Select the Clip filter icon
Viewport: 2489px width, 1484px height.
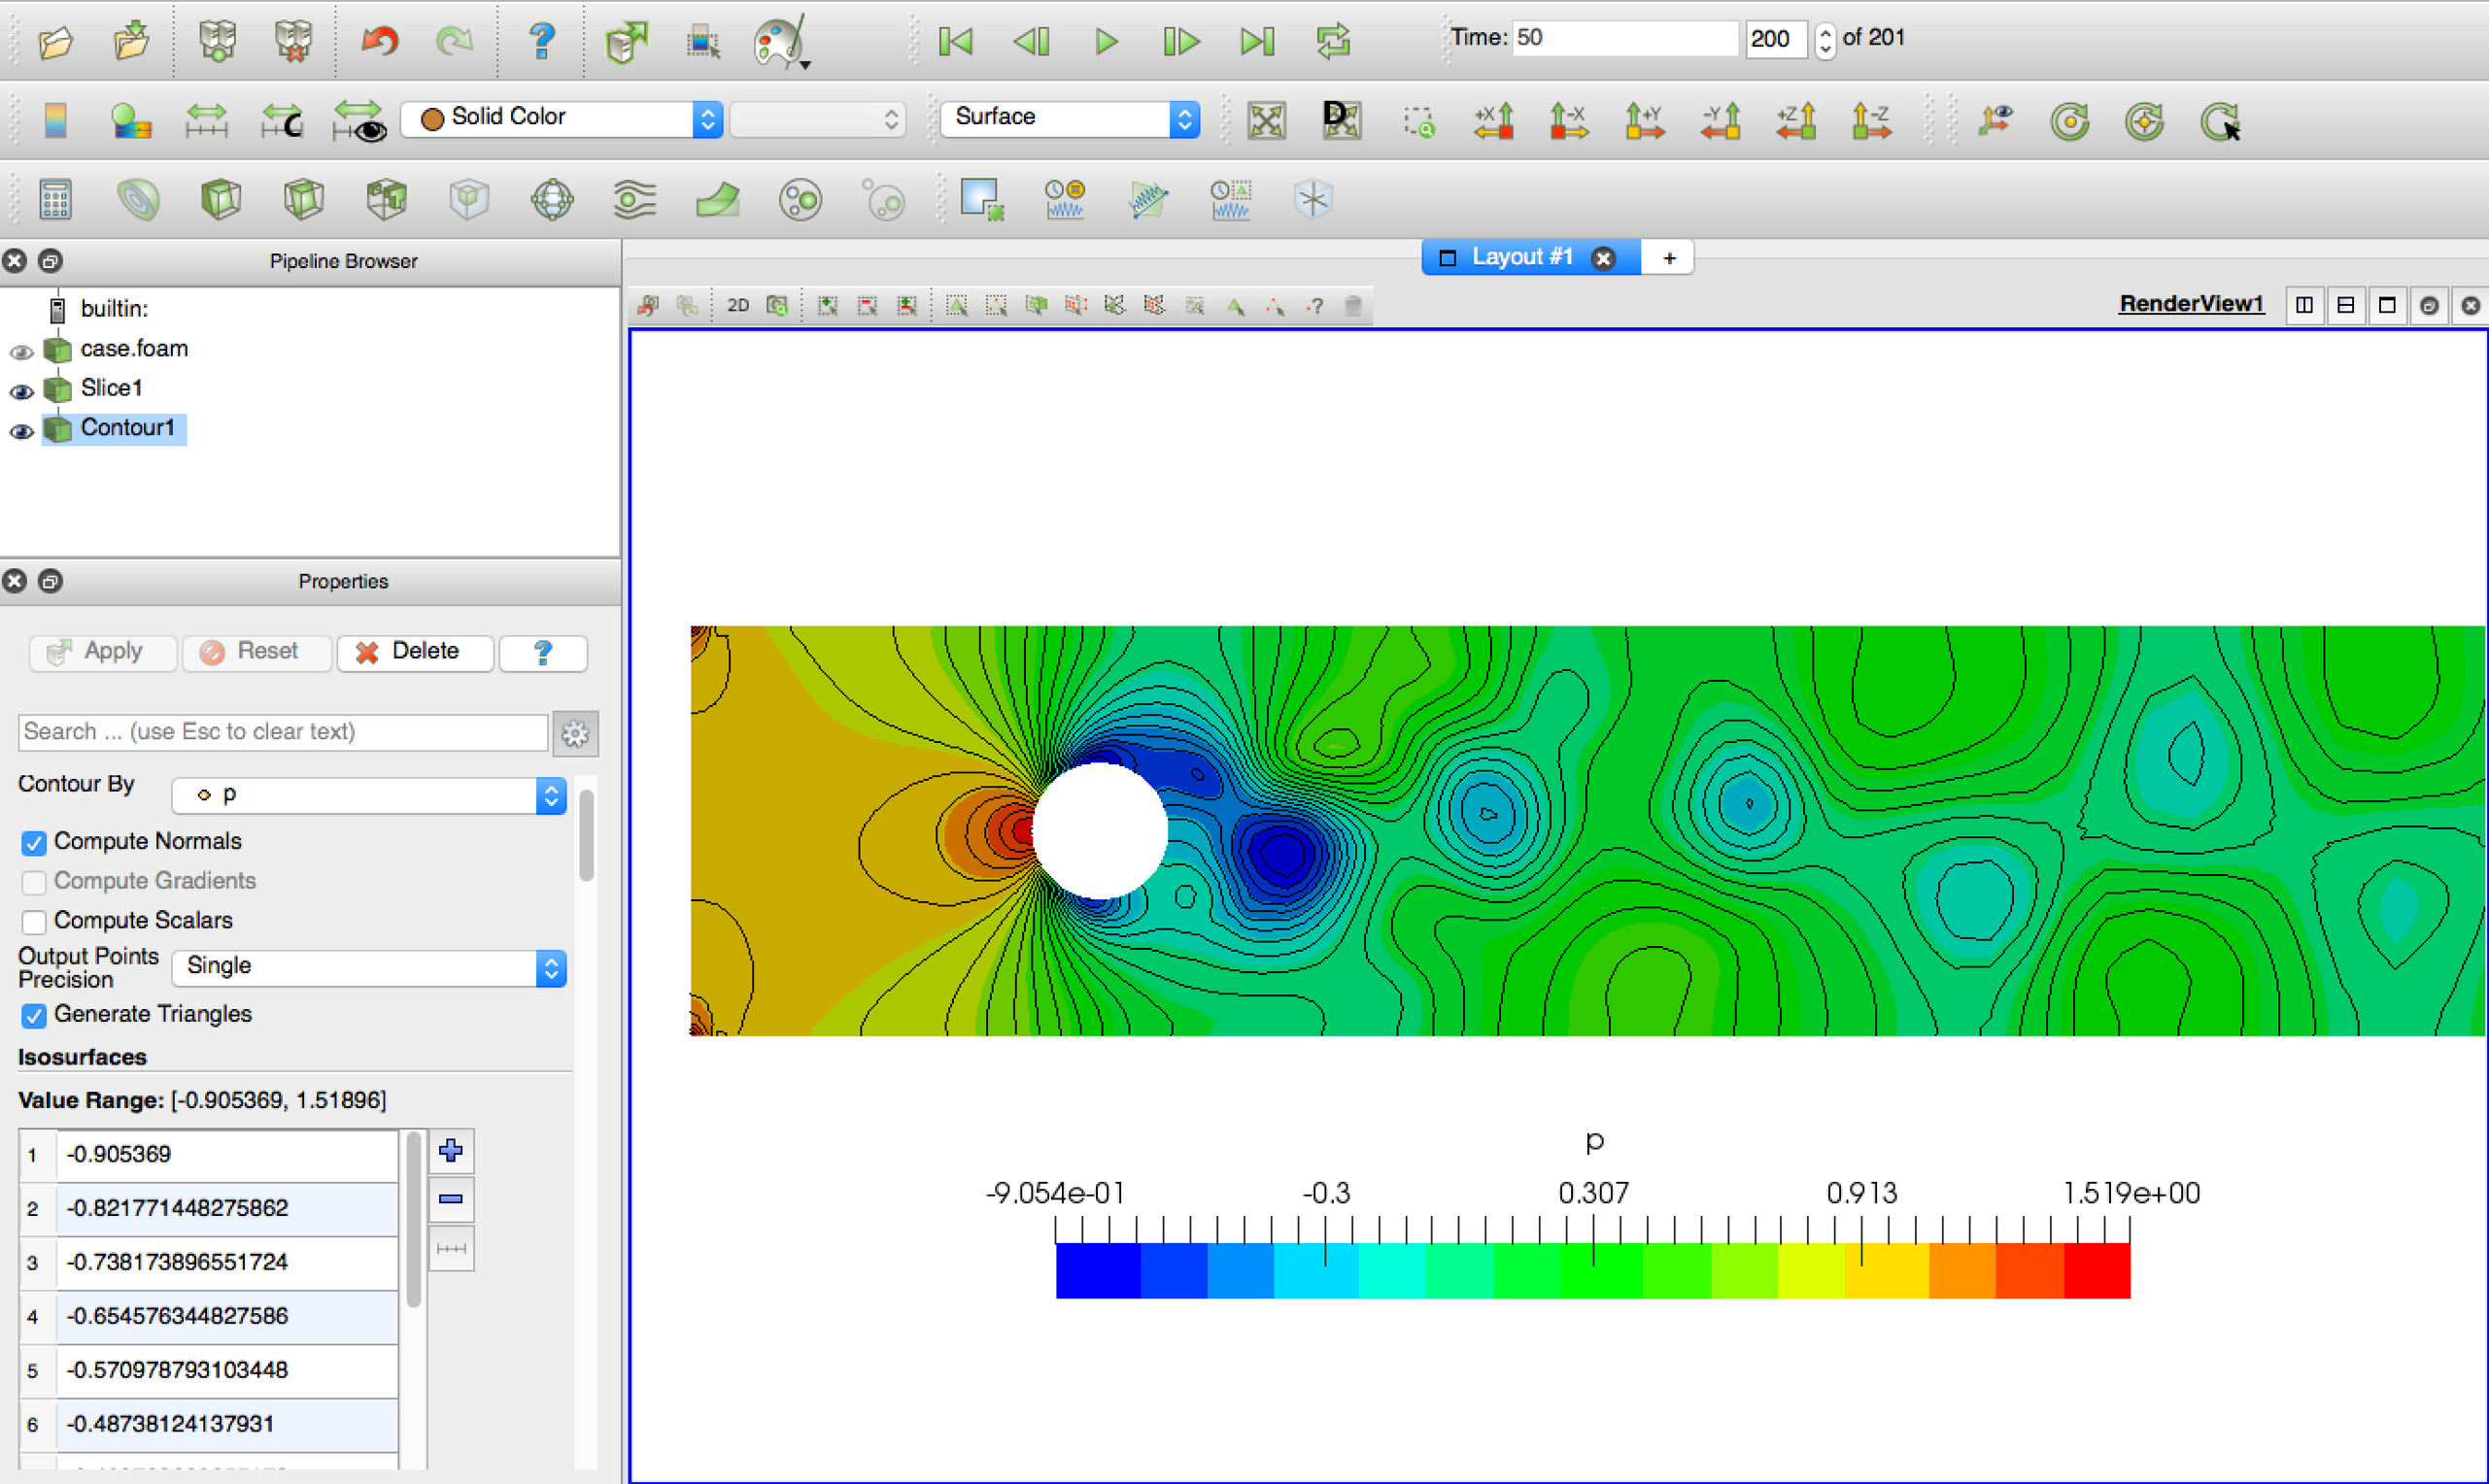[x=221, y=199]
